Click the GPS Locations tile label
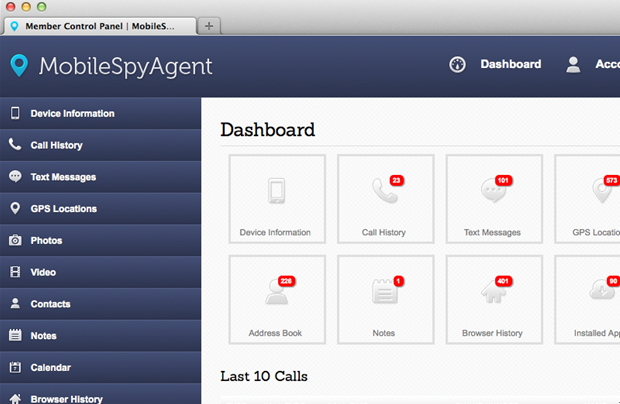 (x=596, y=232)
